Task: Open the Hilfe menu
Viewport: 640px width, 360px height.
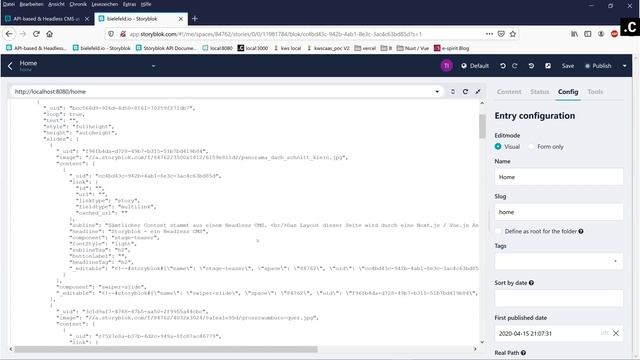Action: coord(146,4)
